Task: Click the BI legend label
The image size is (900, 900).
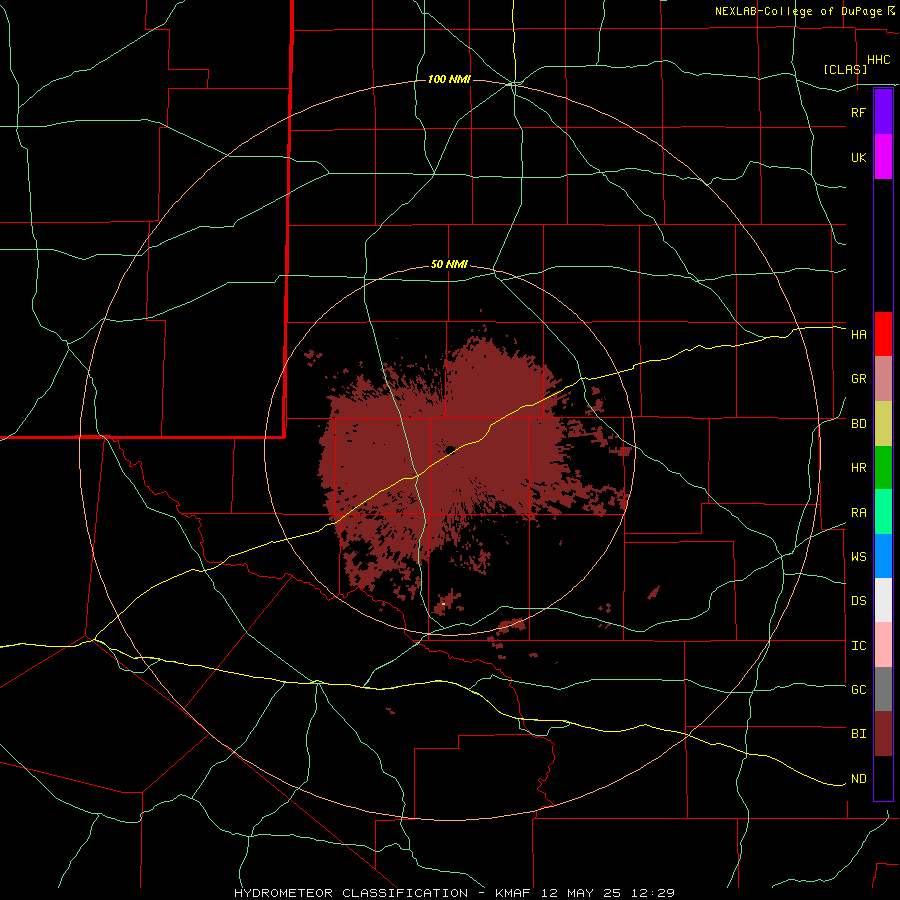Action: point(858,734)
